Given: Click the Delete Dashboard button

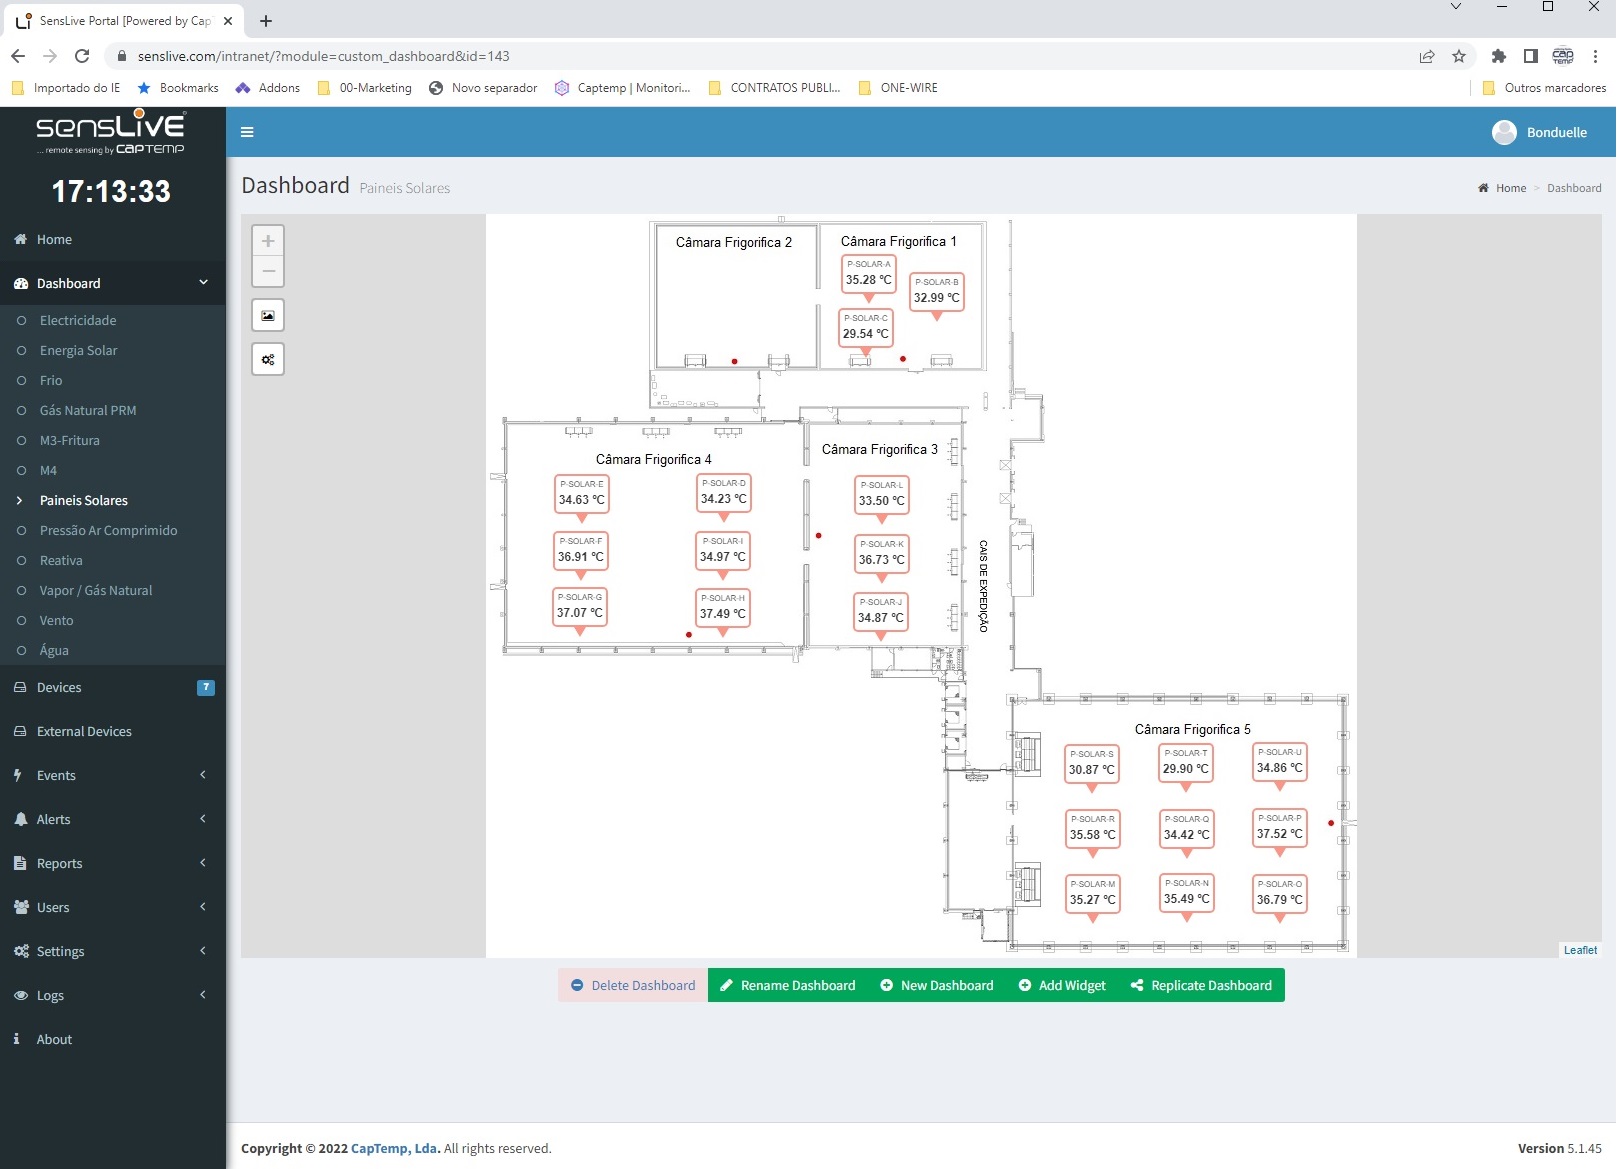Looking at the screenshot, I should [633, 985].
